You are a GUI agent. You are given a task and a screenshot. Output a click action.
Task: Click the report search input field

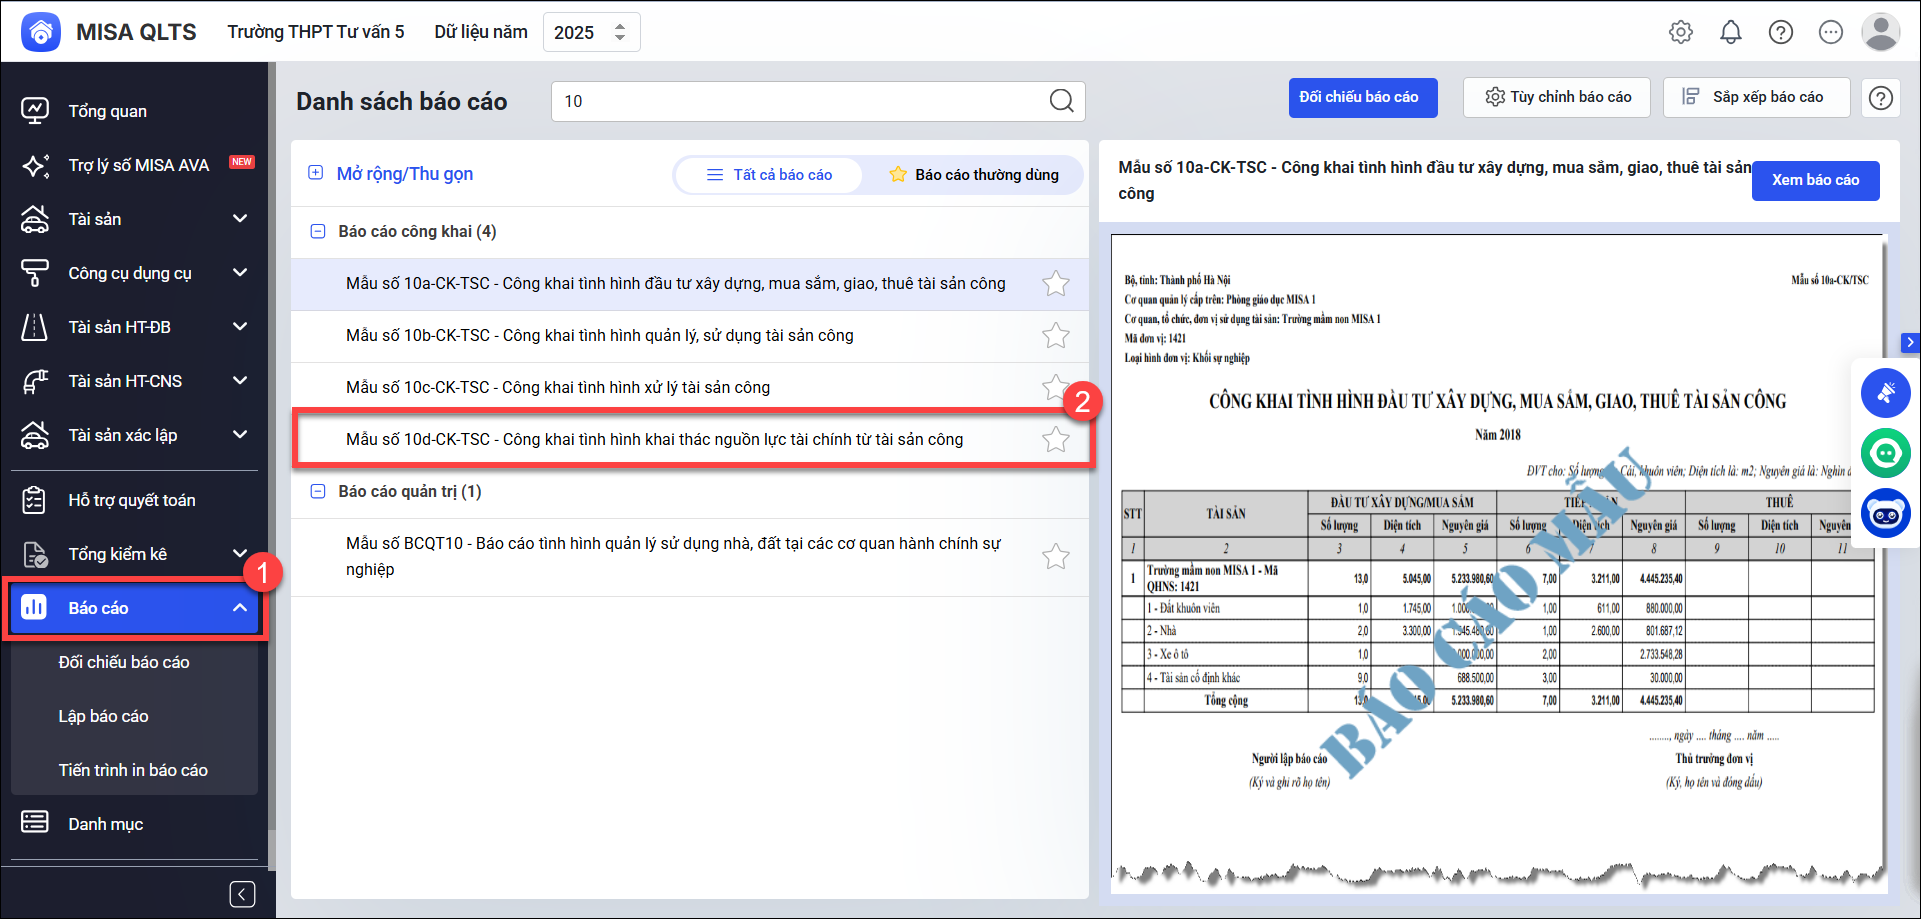point(800,101)
